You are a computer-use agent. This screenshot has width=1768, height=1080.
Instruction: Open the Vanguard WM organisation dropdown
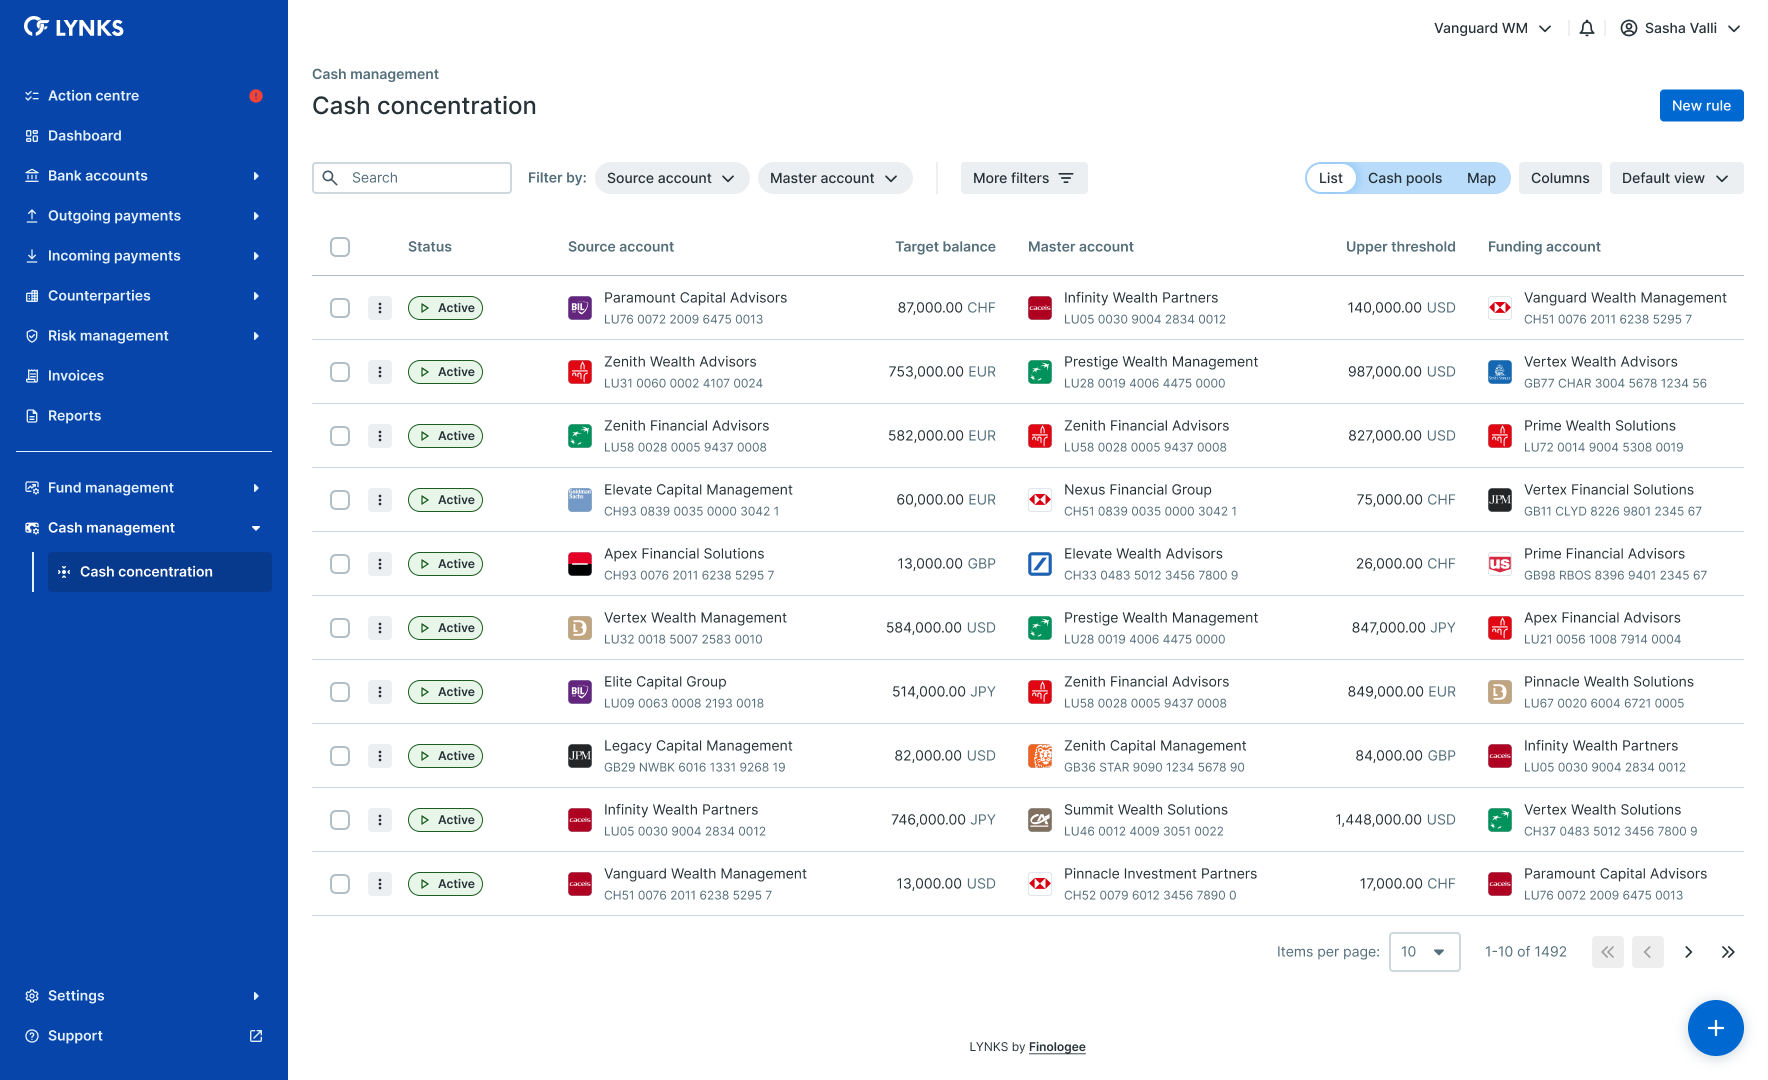click(x=1492, y=28)
